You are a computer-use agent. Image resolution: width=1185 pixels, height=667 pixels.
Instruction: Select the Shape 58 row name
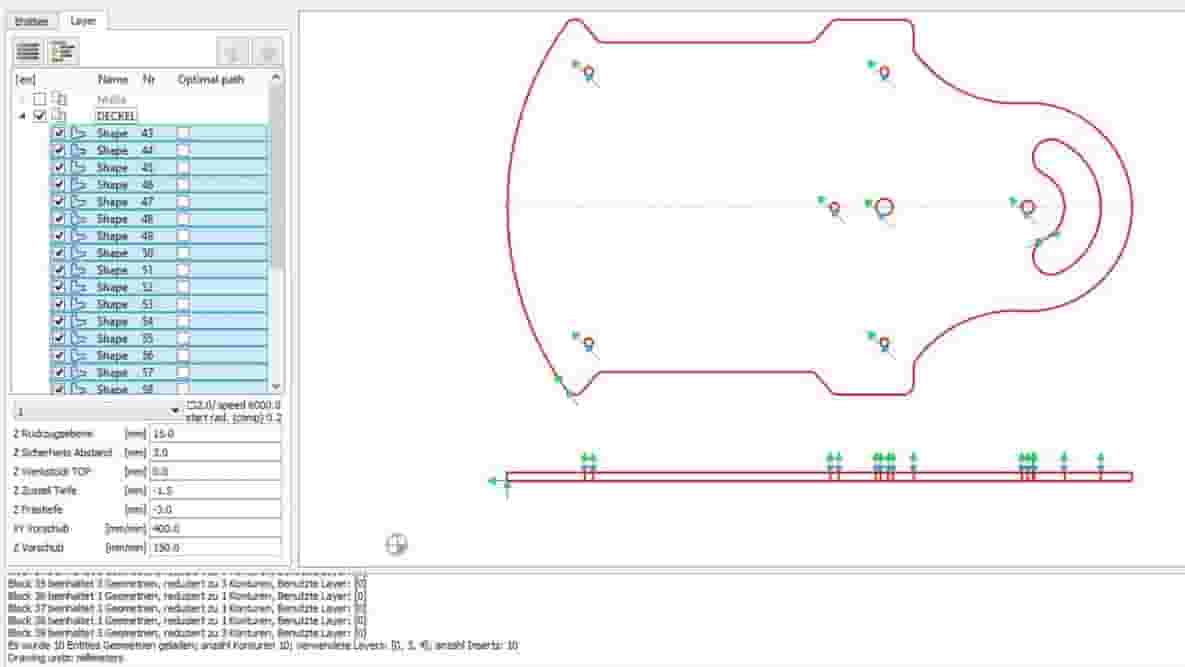tap(112, 389)
